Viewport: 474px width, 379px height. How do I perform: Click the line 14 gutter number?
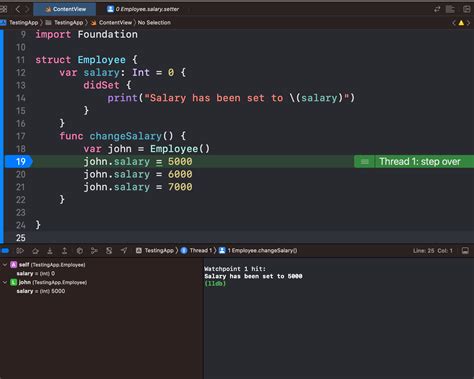pos(21,98)
